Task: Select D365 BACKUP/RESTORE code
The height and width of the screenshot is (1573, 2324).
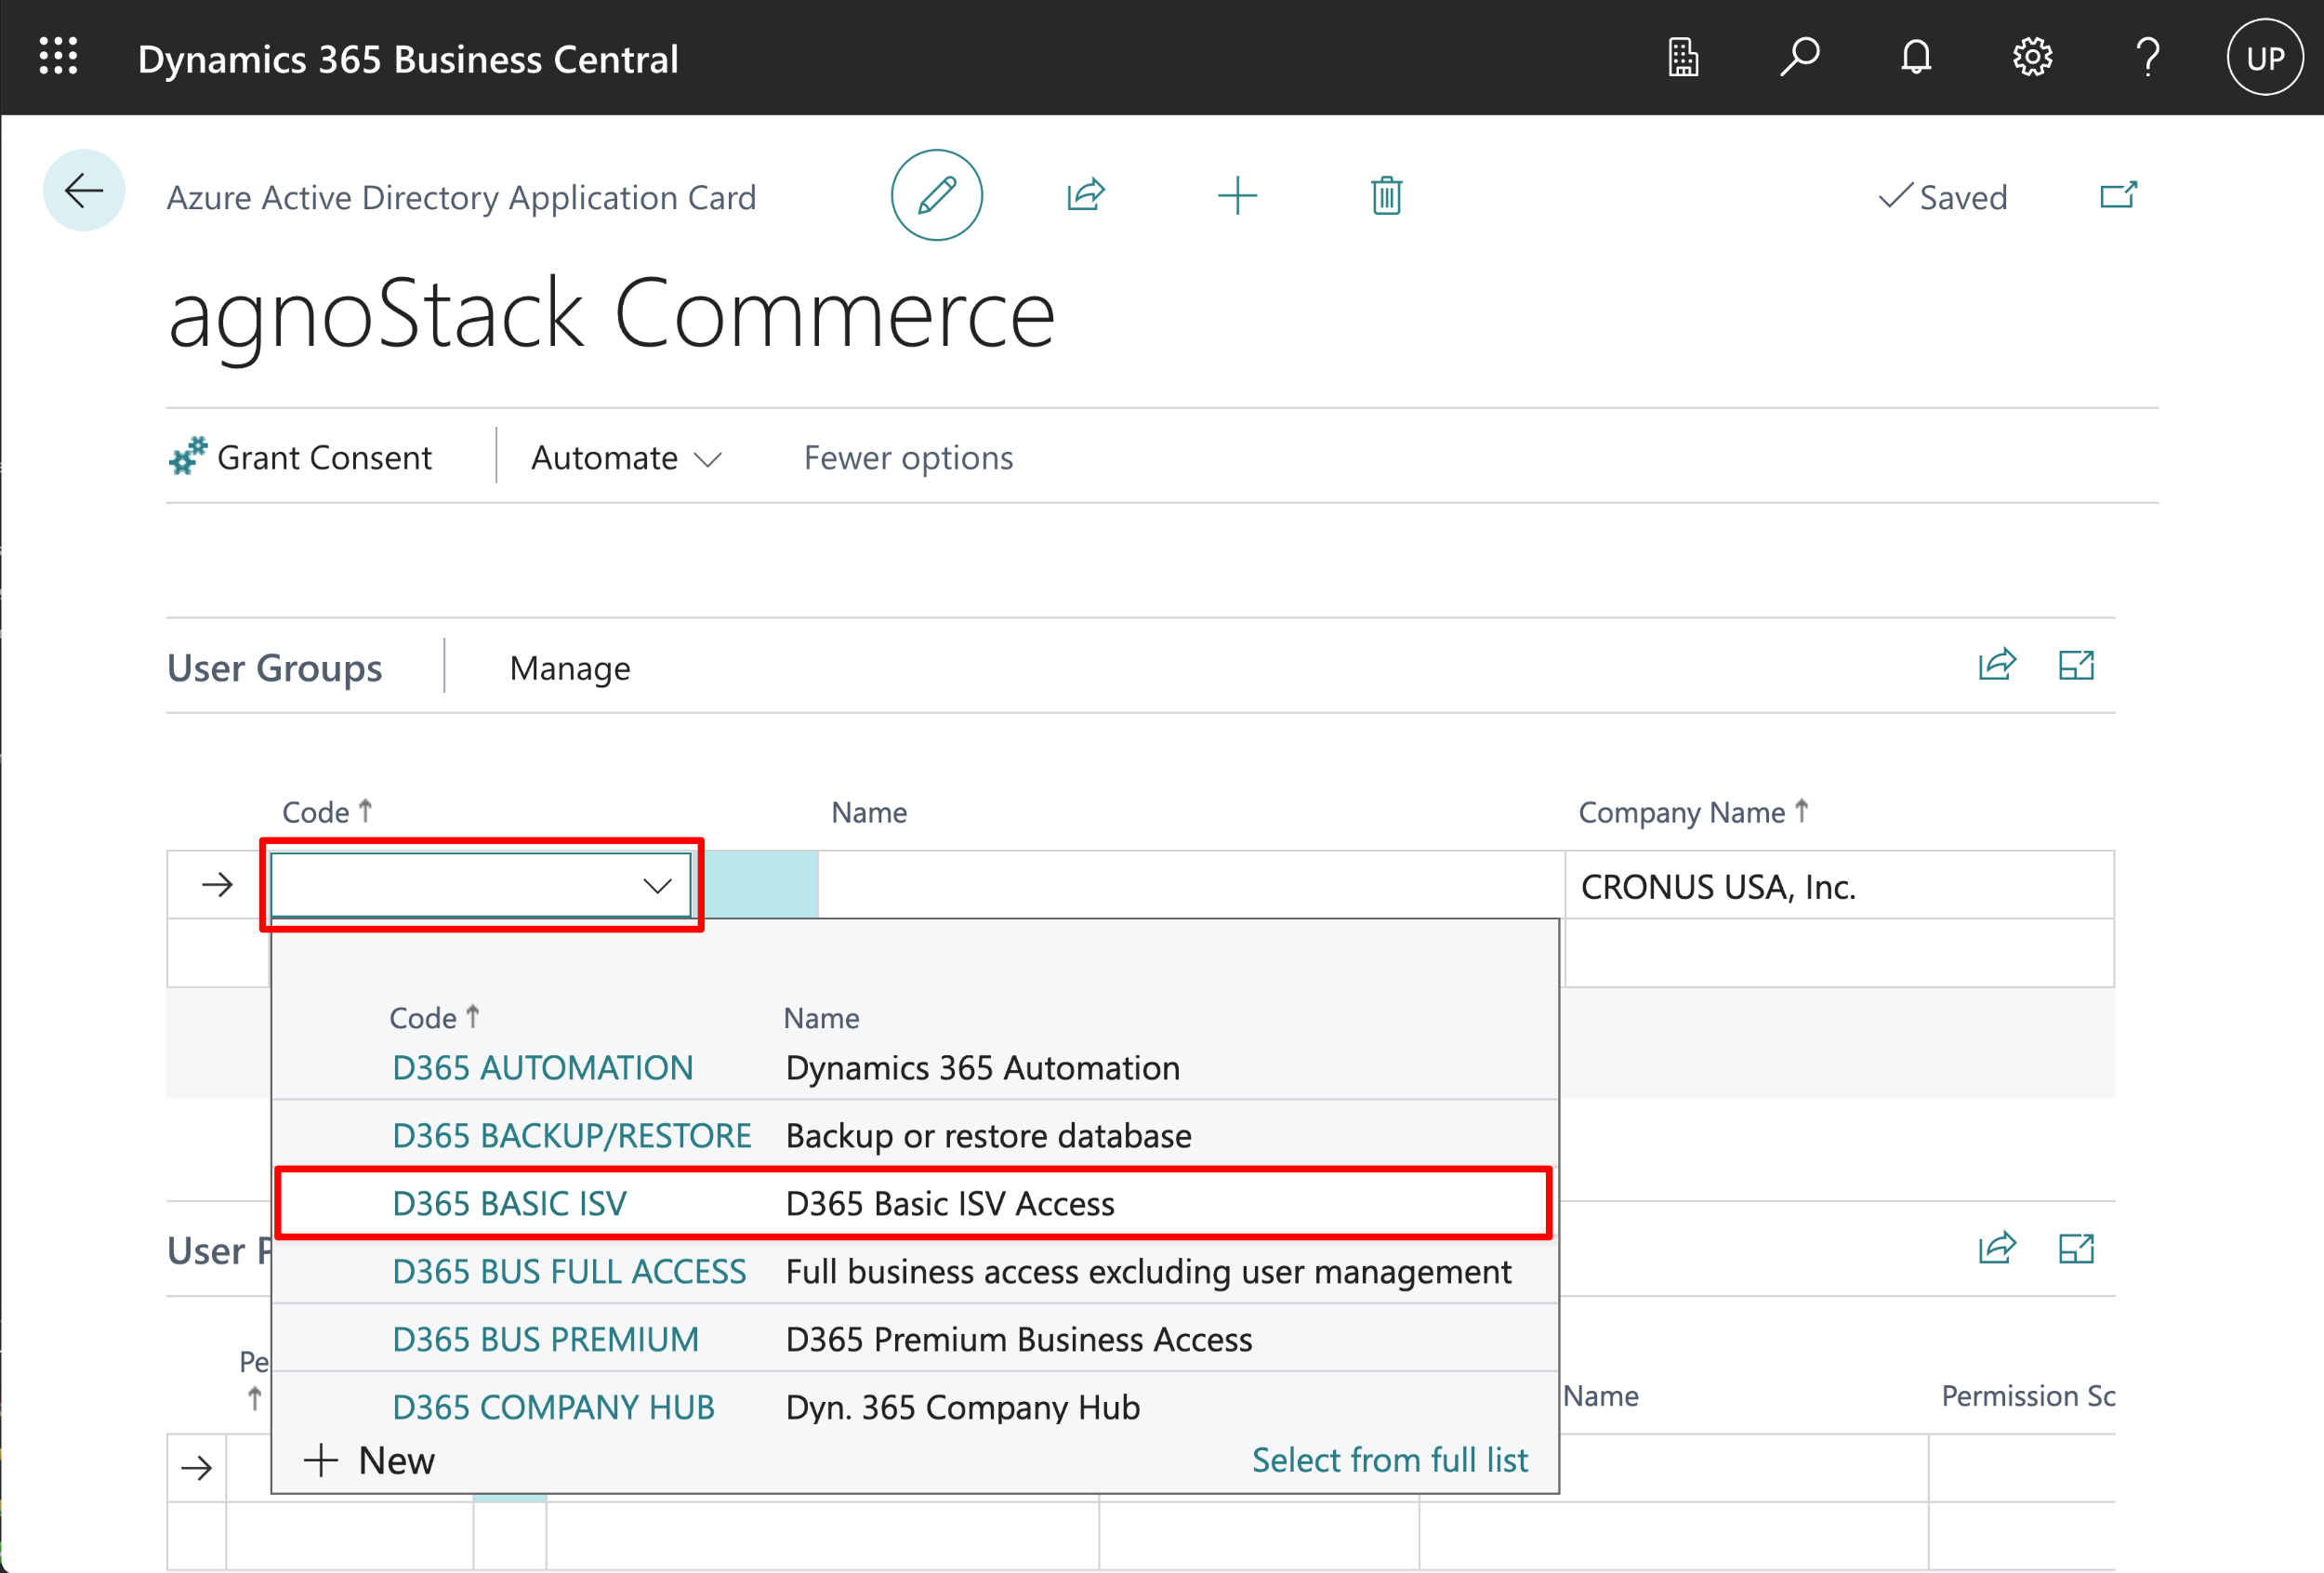Action: [571, 1136]
